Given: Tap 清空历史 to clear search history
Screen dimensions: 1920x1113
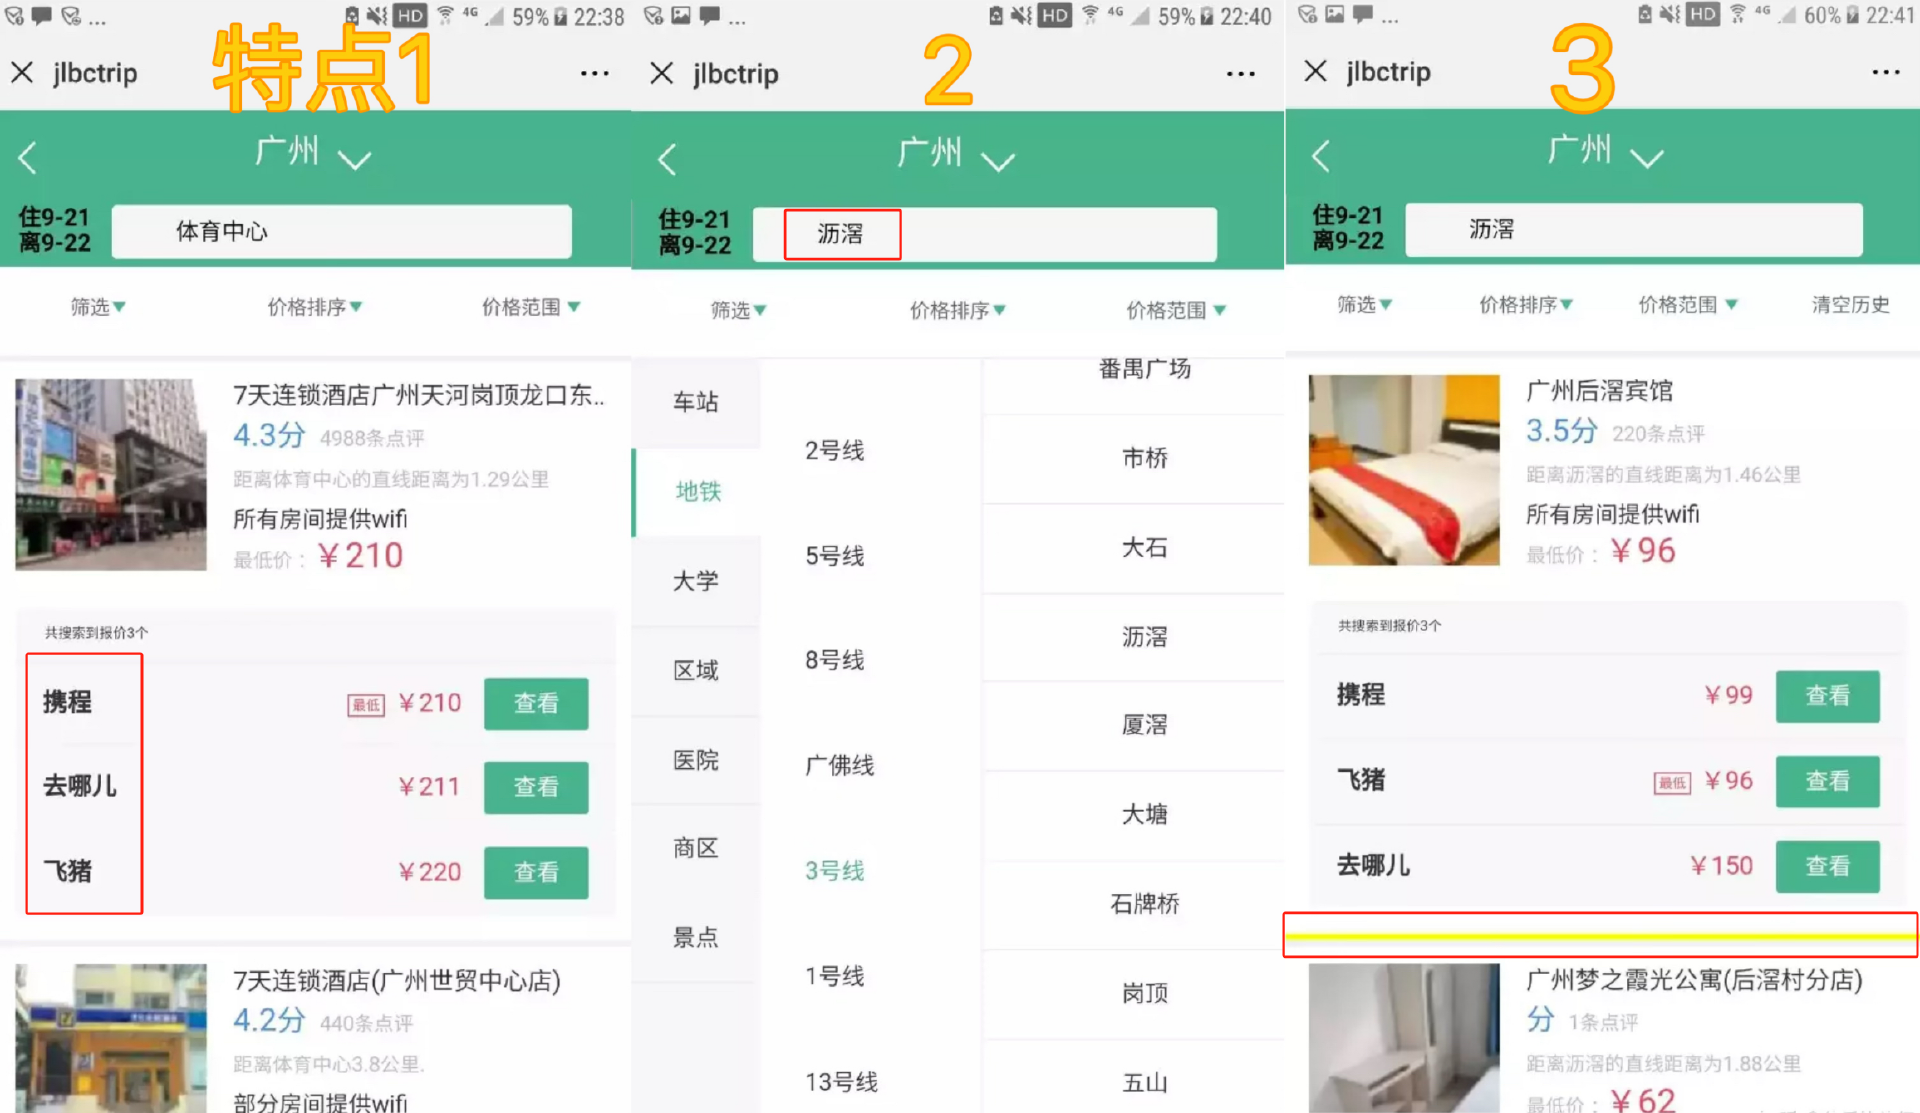Looking at the screenshot, I should coord(1850,305).
